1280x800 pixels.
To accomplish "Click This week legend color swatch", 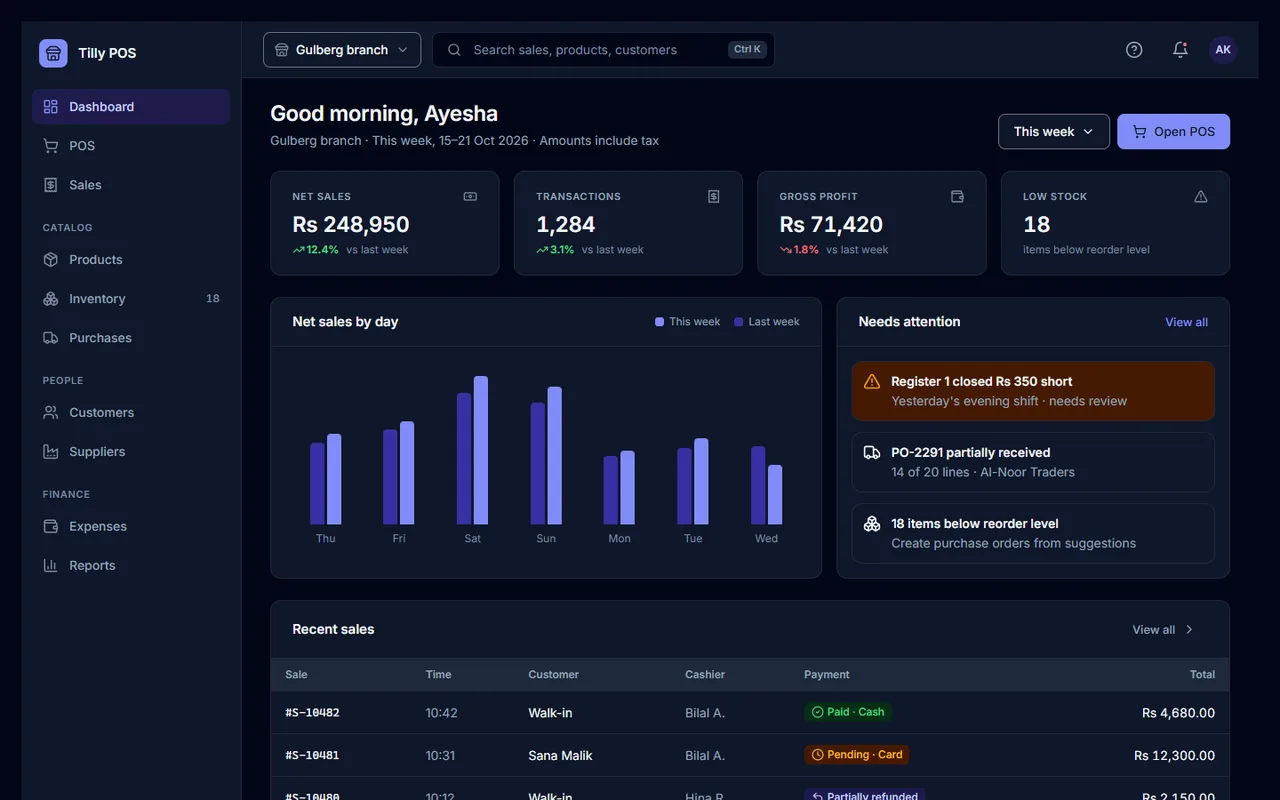I will 659,322.
